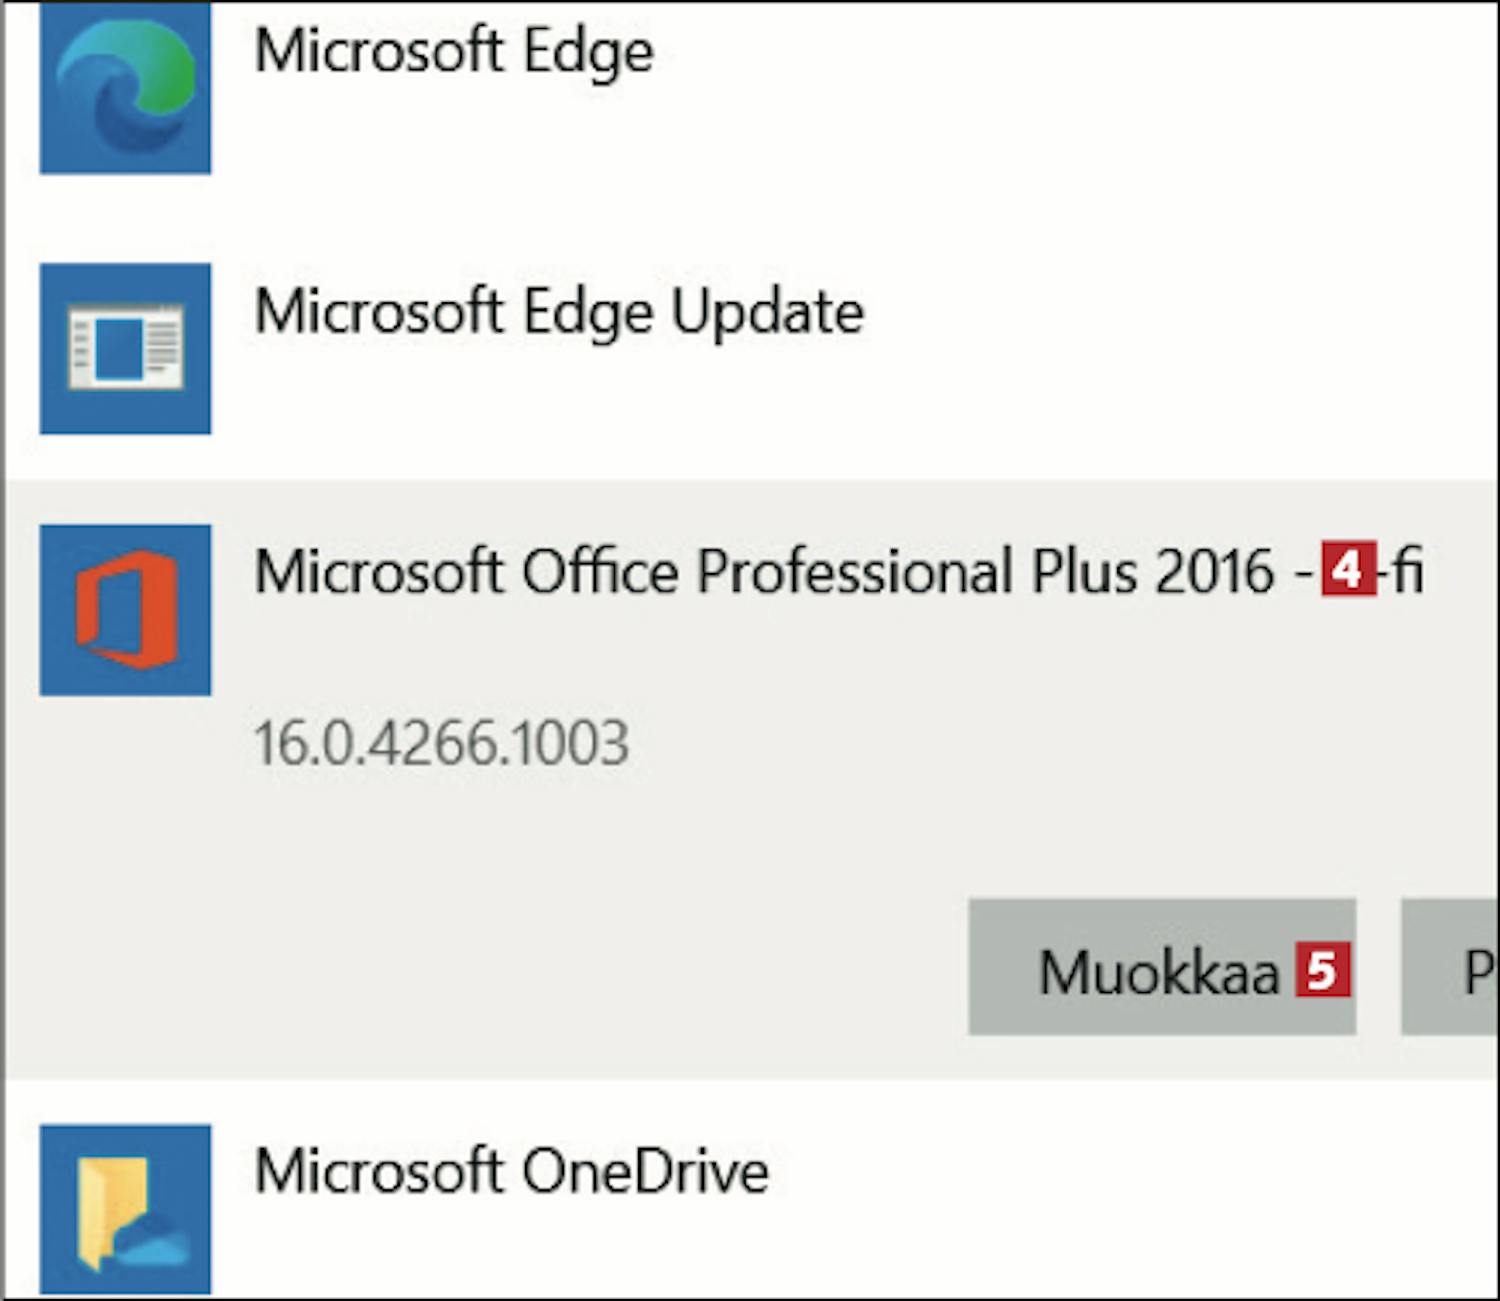Viewport: 1500px width, 1301px height.
Task: Click the partially visible P button beside Muokkaa
Action: coord(1450,967)
